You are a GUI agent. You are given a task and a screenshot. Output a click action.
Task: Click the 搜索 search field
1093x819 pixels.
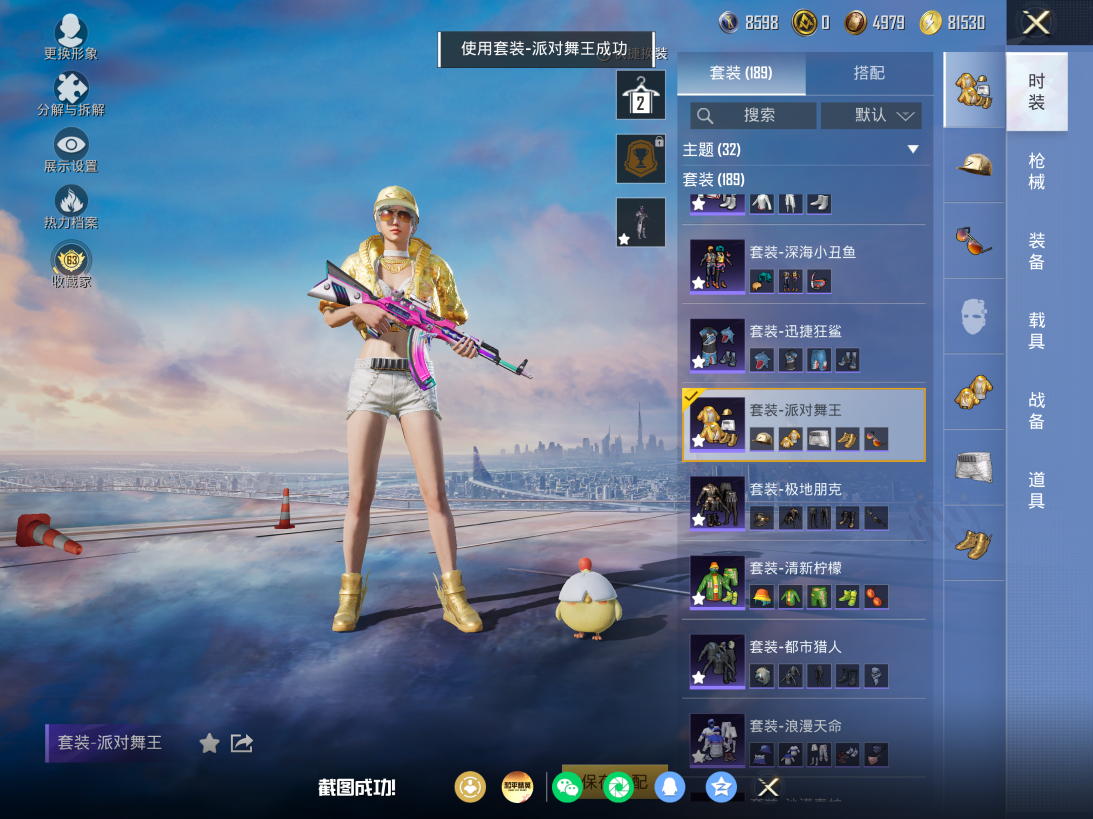point(753,115)
